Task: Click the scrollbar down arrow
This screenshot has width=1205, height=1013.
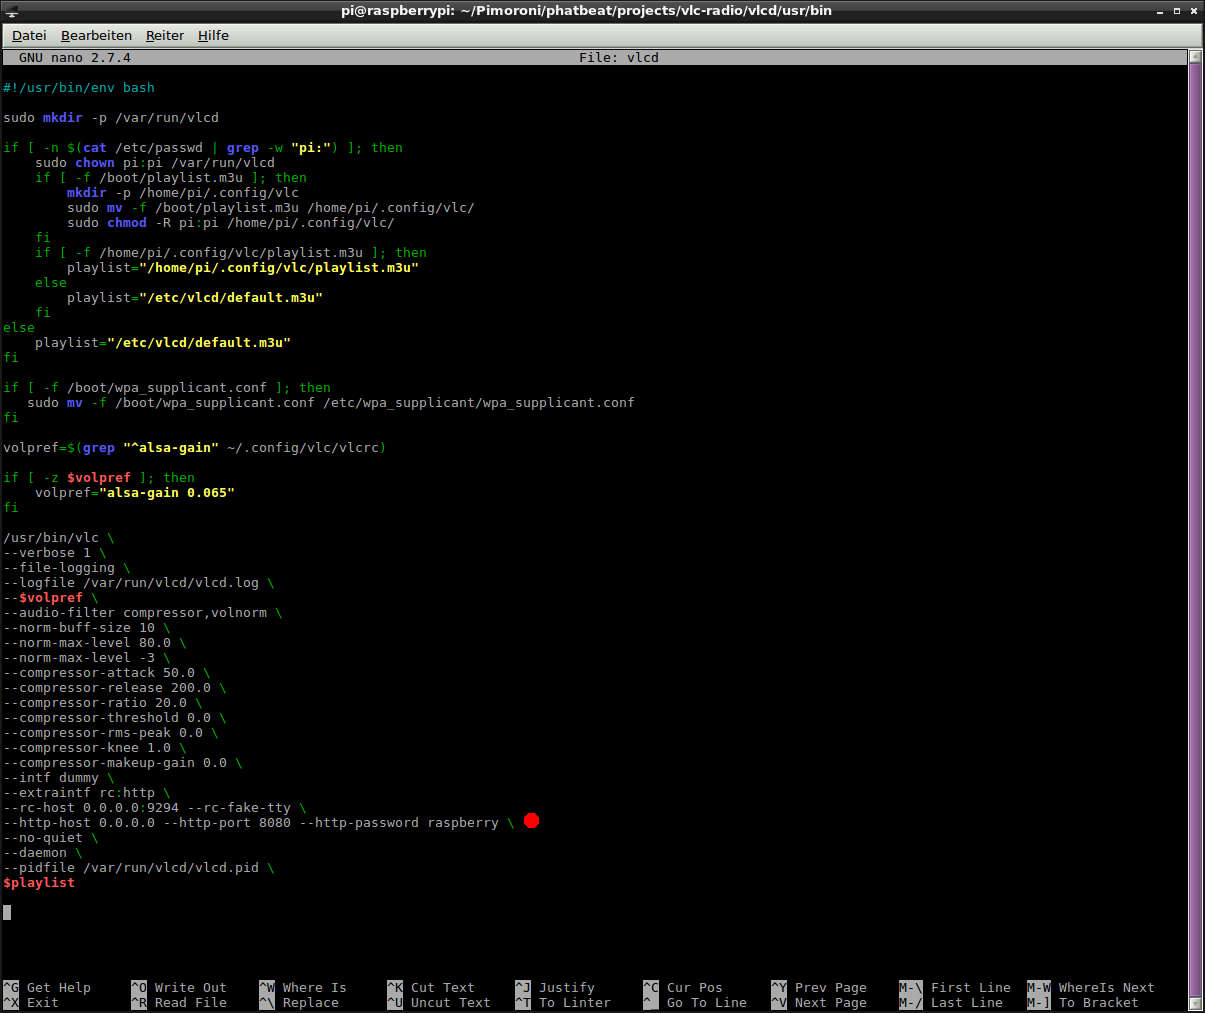Action: (1195, 1005)
